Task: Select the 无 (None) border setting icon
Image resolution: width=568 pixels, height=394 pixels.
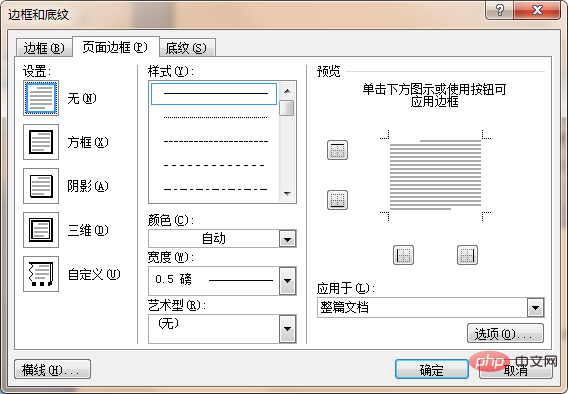Action: (41, 98)
